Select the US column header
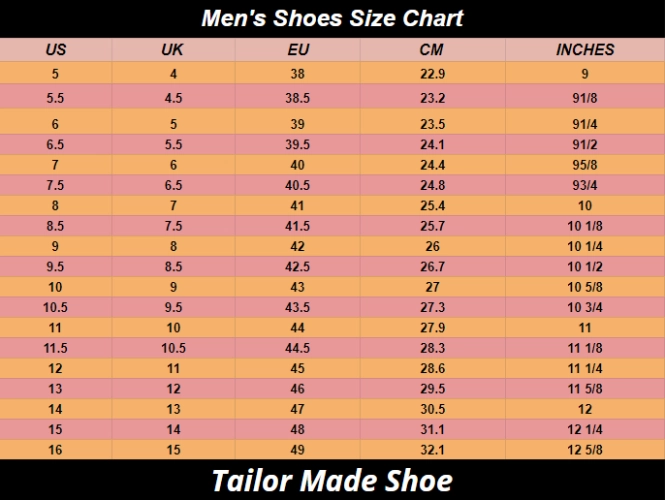665x500 pixels. point(56,49)
